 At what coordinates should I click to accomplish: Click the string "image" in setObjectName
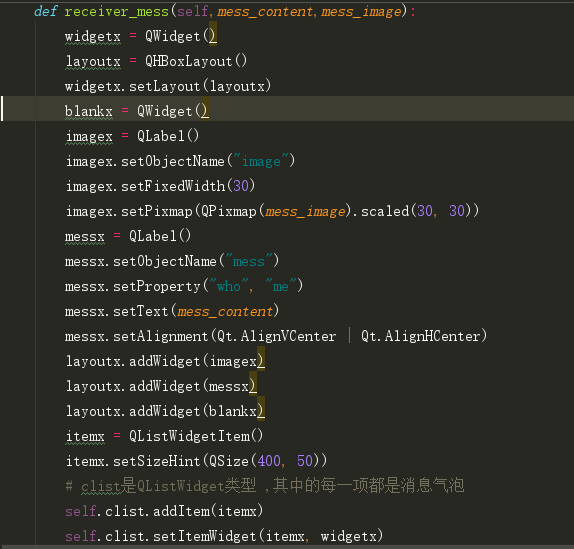tap(261, 161)
